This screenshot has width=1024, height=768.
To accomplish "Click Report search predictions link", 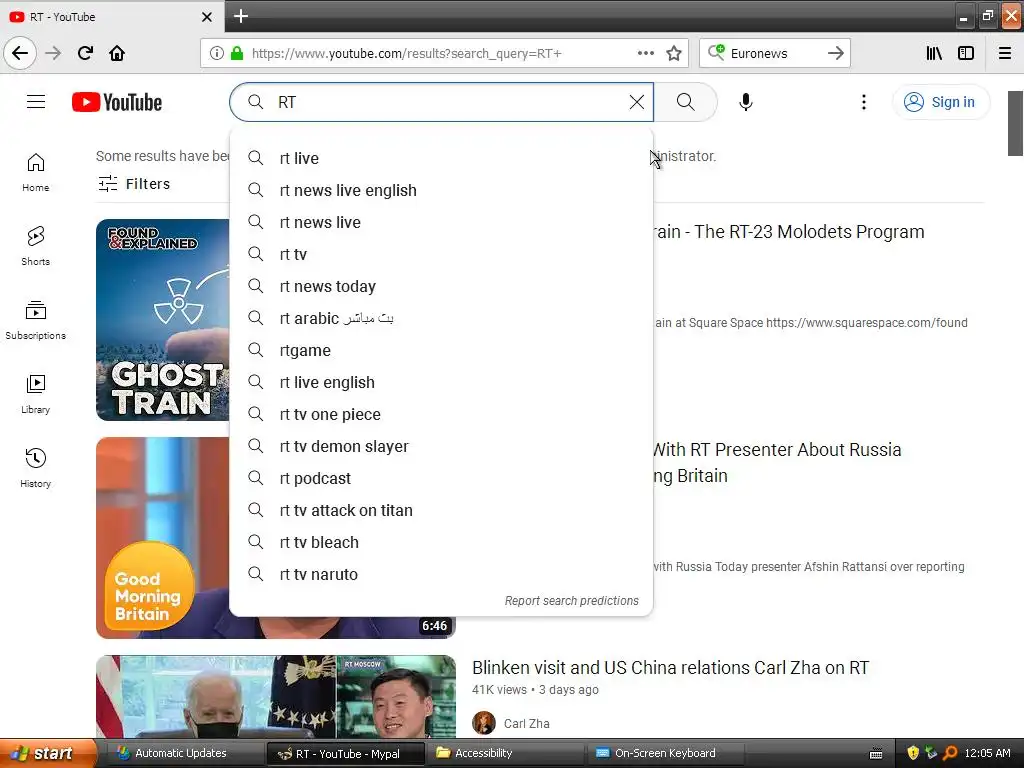I will [571, 601].
